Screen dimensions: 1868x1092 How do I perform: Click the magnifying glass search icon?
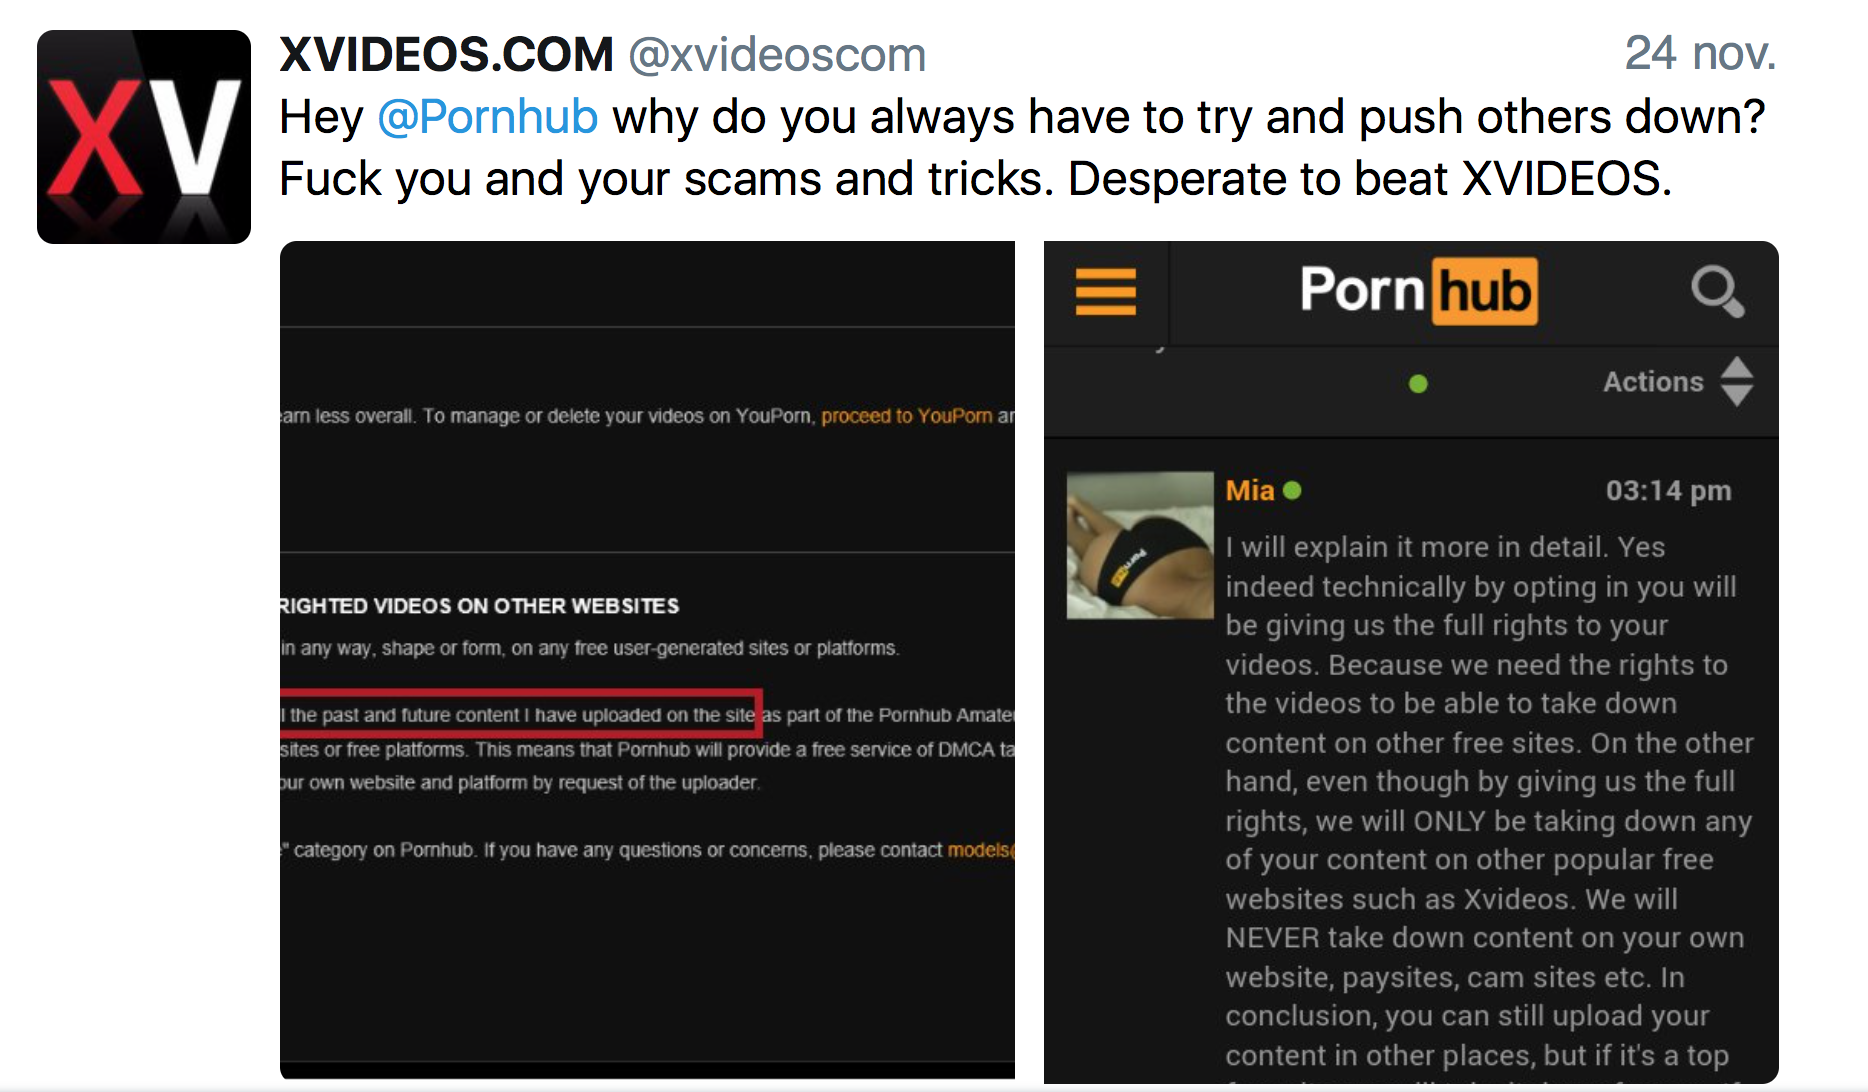coord(1717,292)
